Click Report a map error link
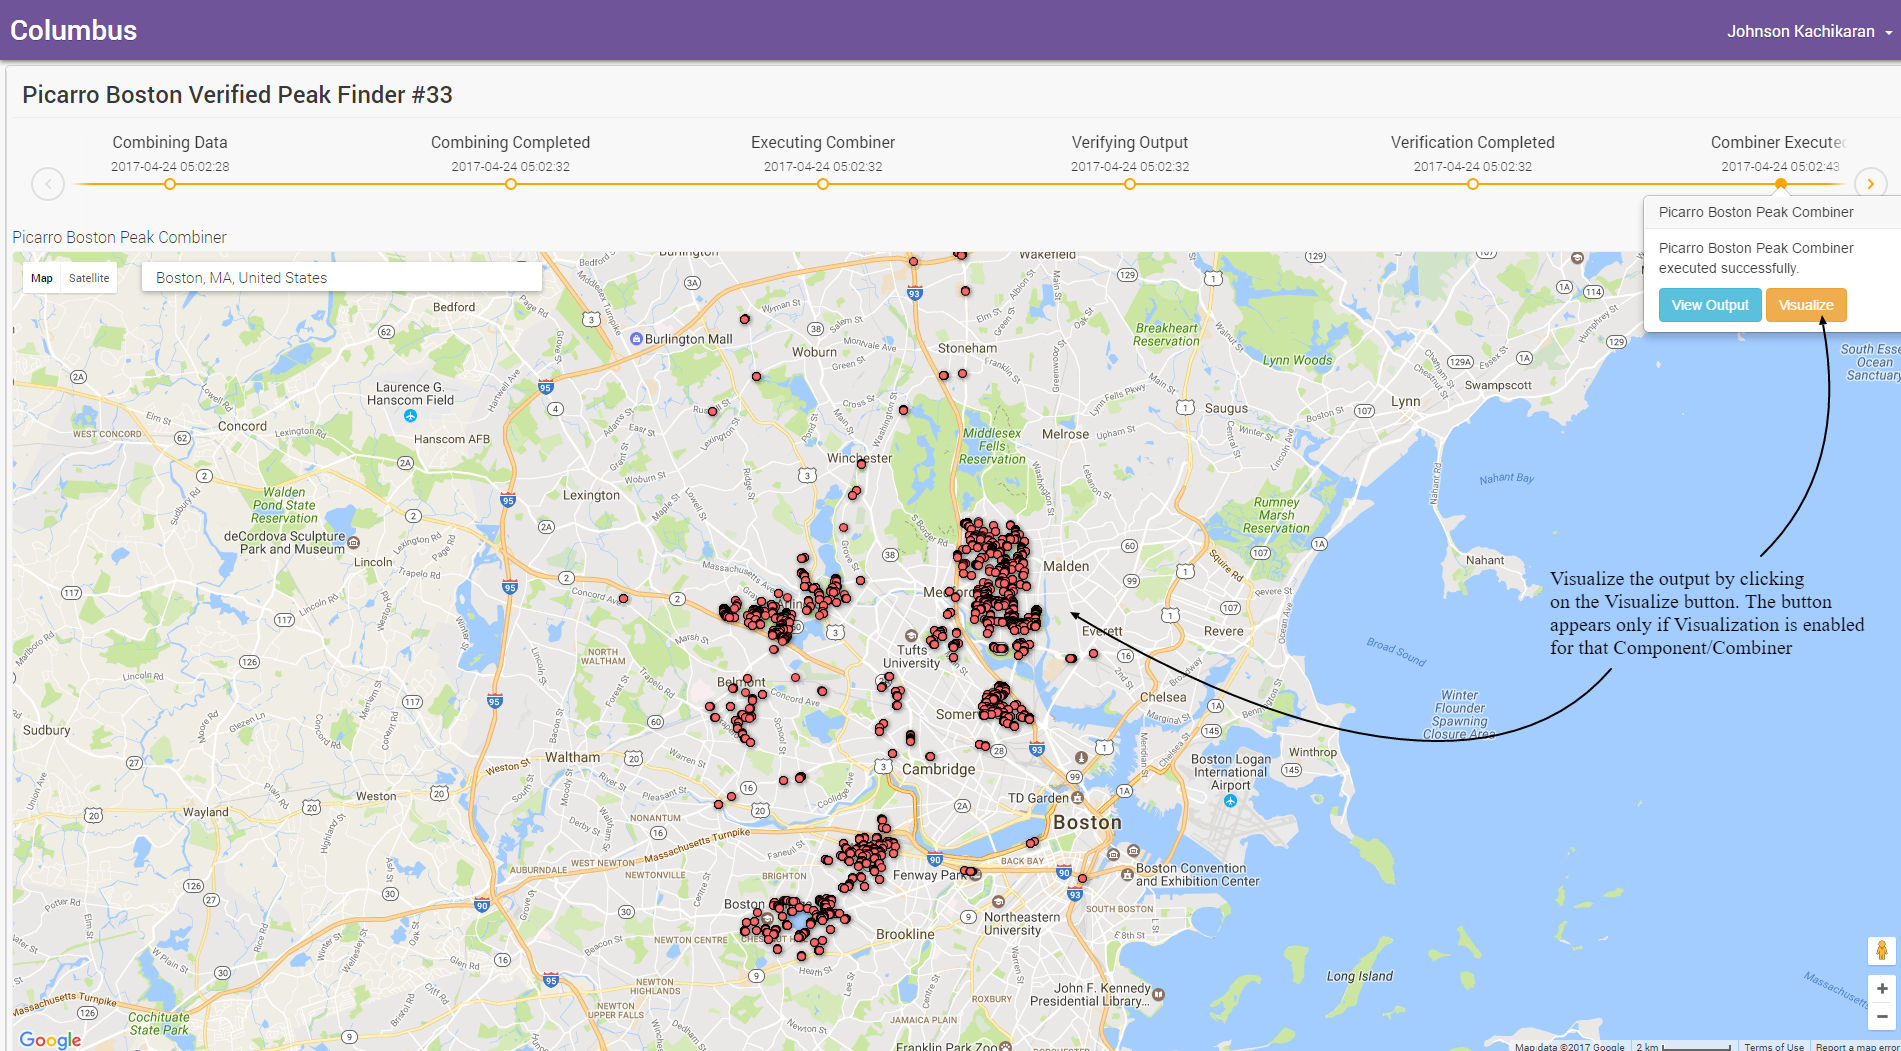Viewport: 1901px width, 1051px height. [x=1857, y=1046]
